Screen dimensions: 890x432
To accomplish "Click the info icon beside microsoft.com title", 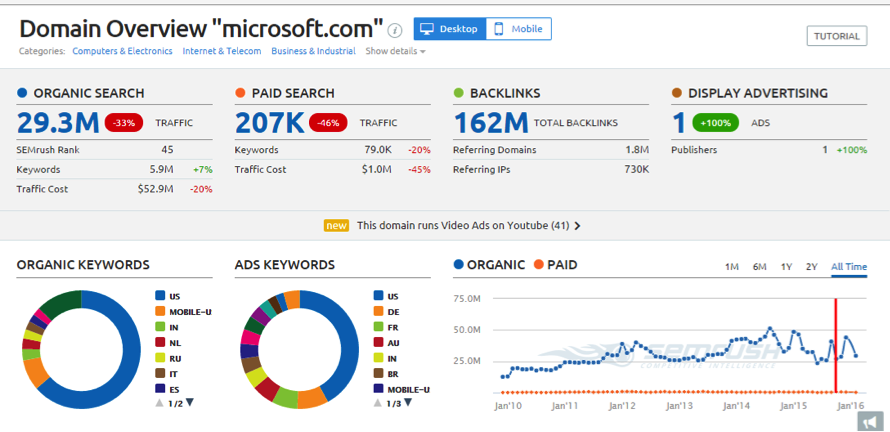I will tap(394, 30).
